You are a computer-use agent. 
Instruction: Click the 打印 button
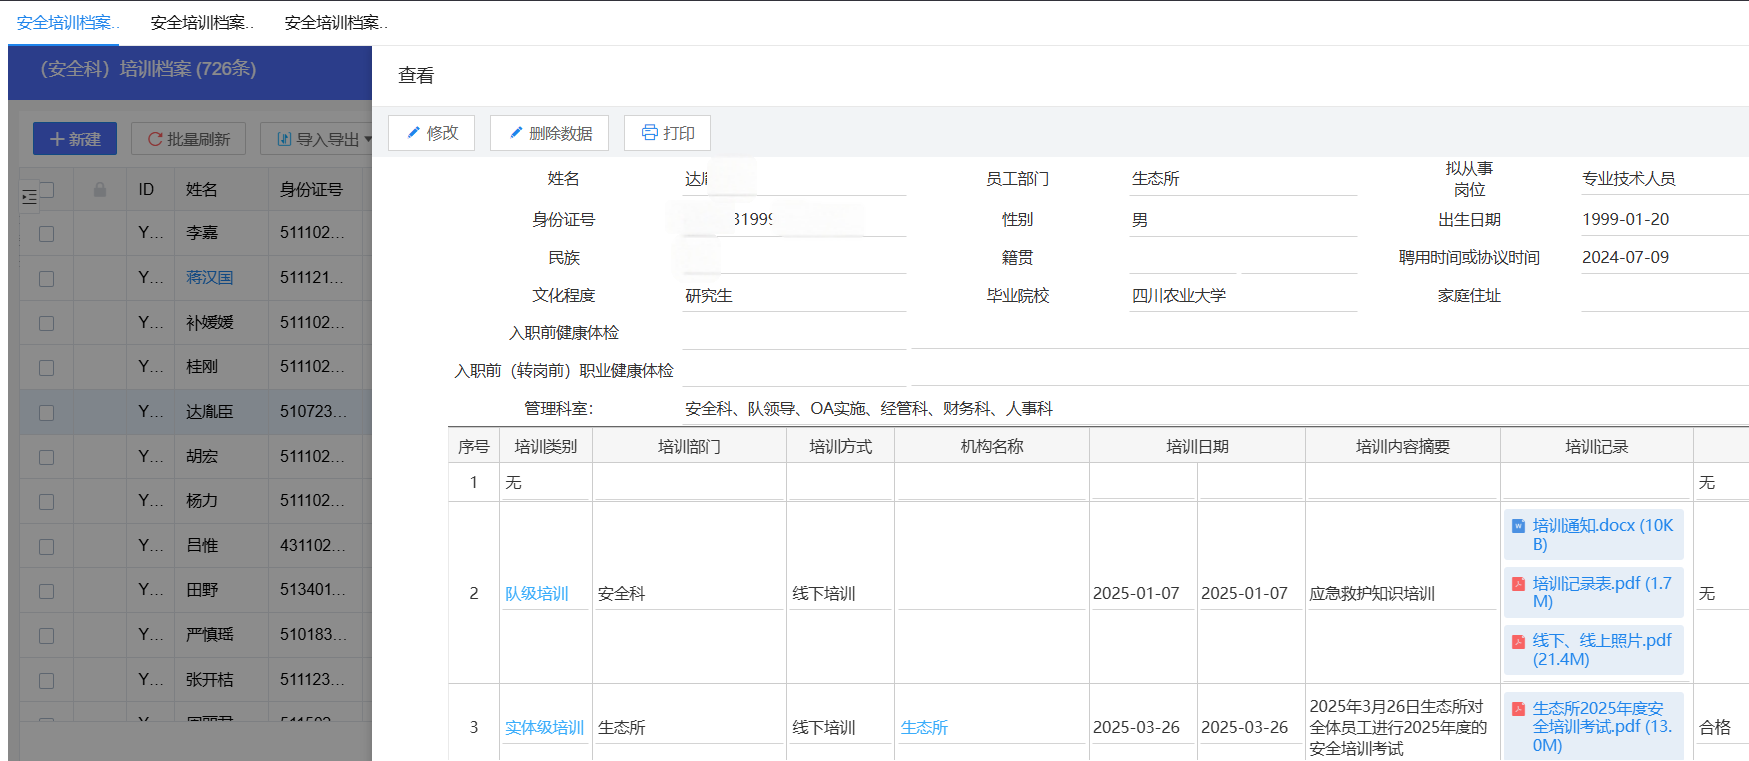pos(667,133)
